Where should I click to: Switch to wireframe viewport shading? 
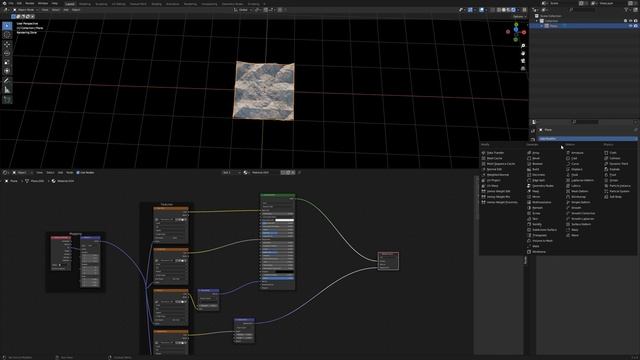(499, 10)
